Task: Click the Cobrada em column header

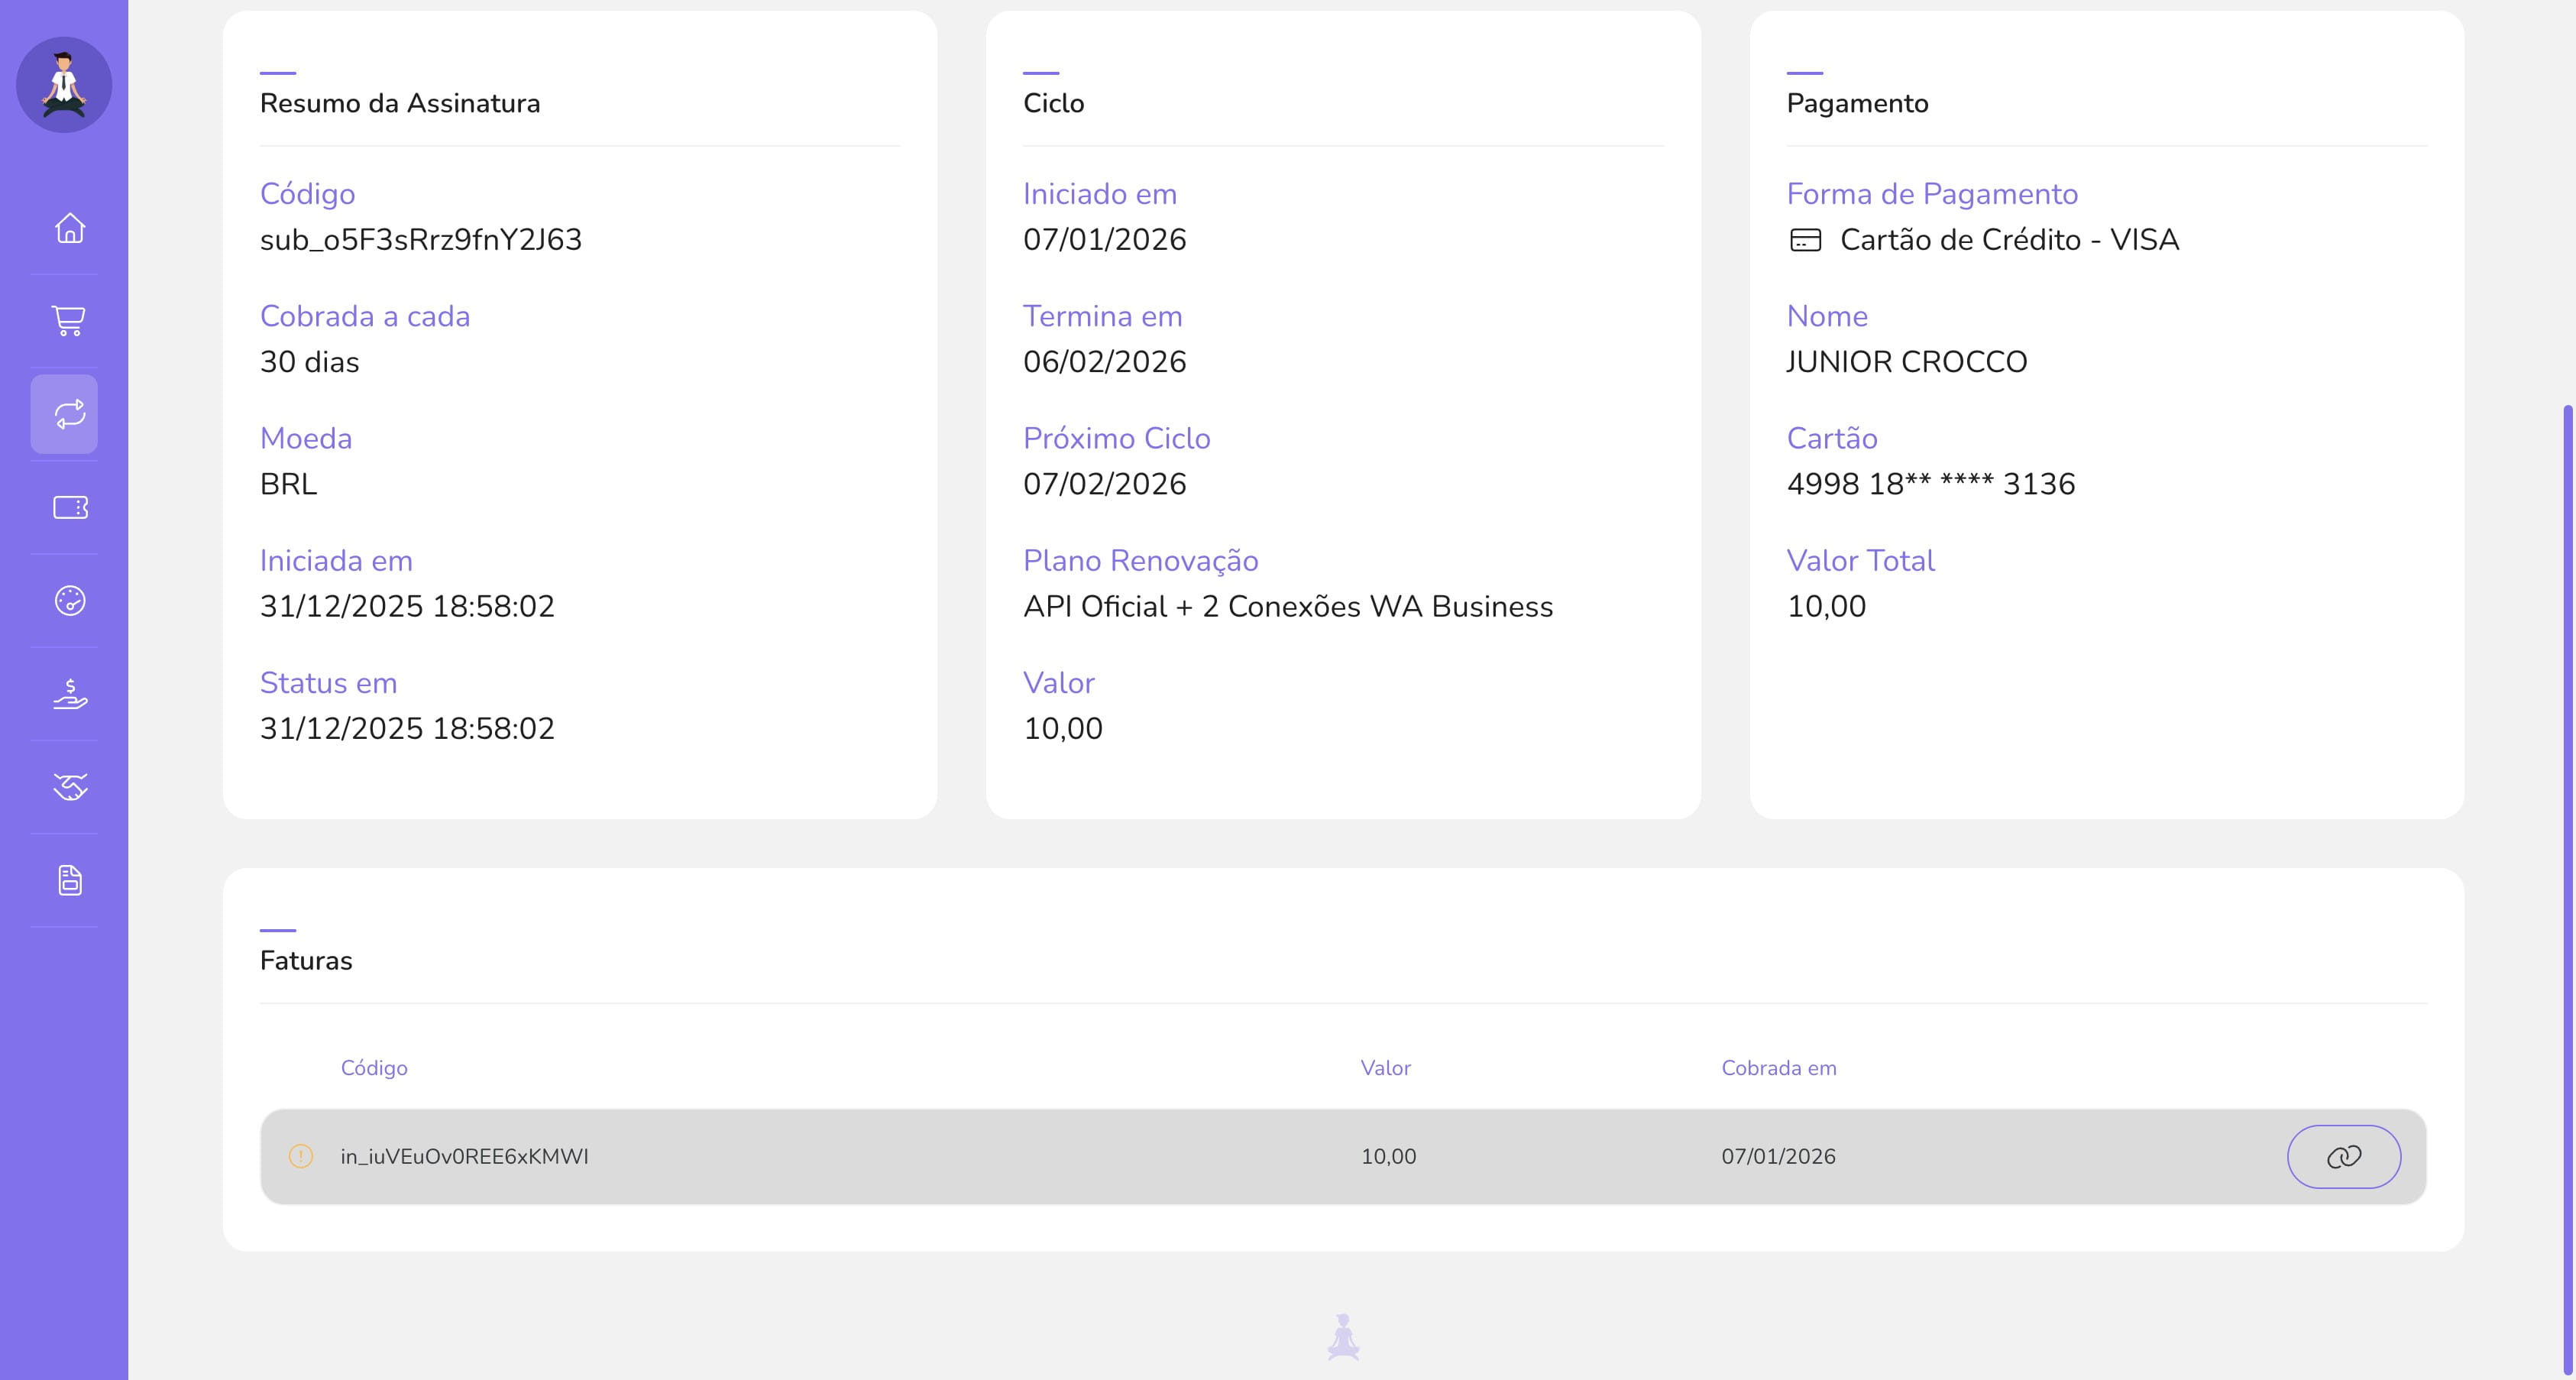Action: pyautogui.click(x=1778, y=1068)
